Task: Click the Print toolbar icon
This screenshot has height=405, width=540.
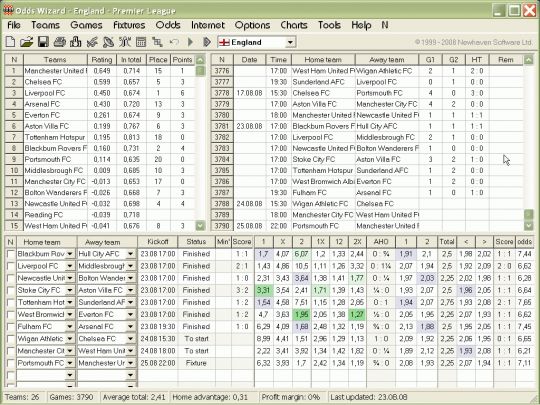Action: [60, 42]
